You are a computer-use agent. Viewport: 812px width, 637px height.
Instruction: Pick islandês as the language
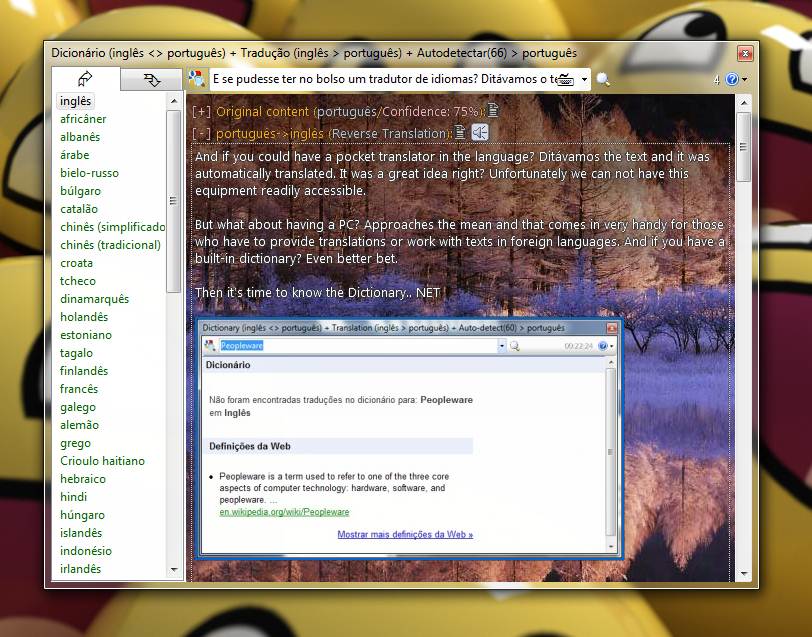pos(81,533)
